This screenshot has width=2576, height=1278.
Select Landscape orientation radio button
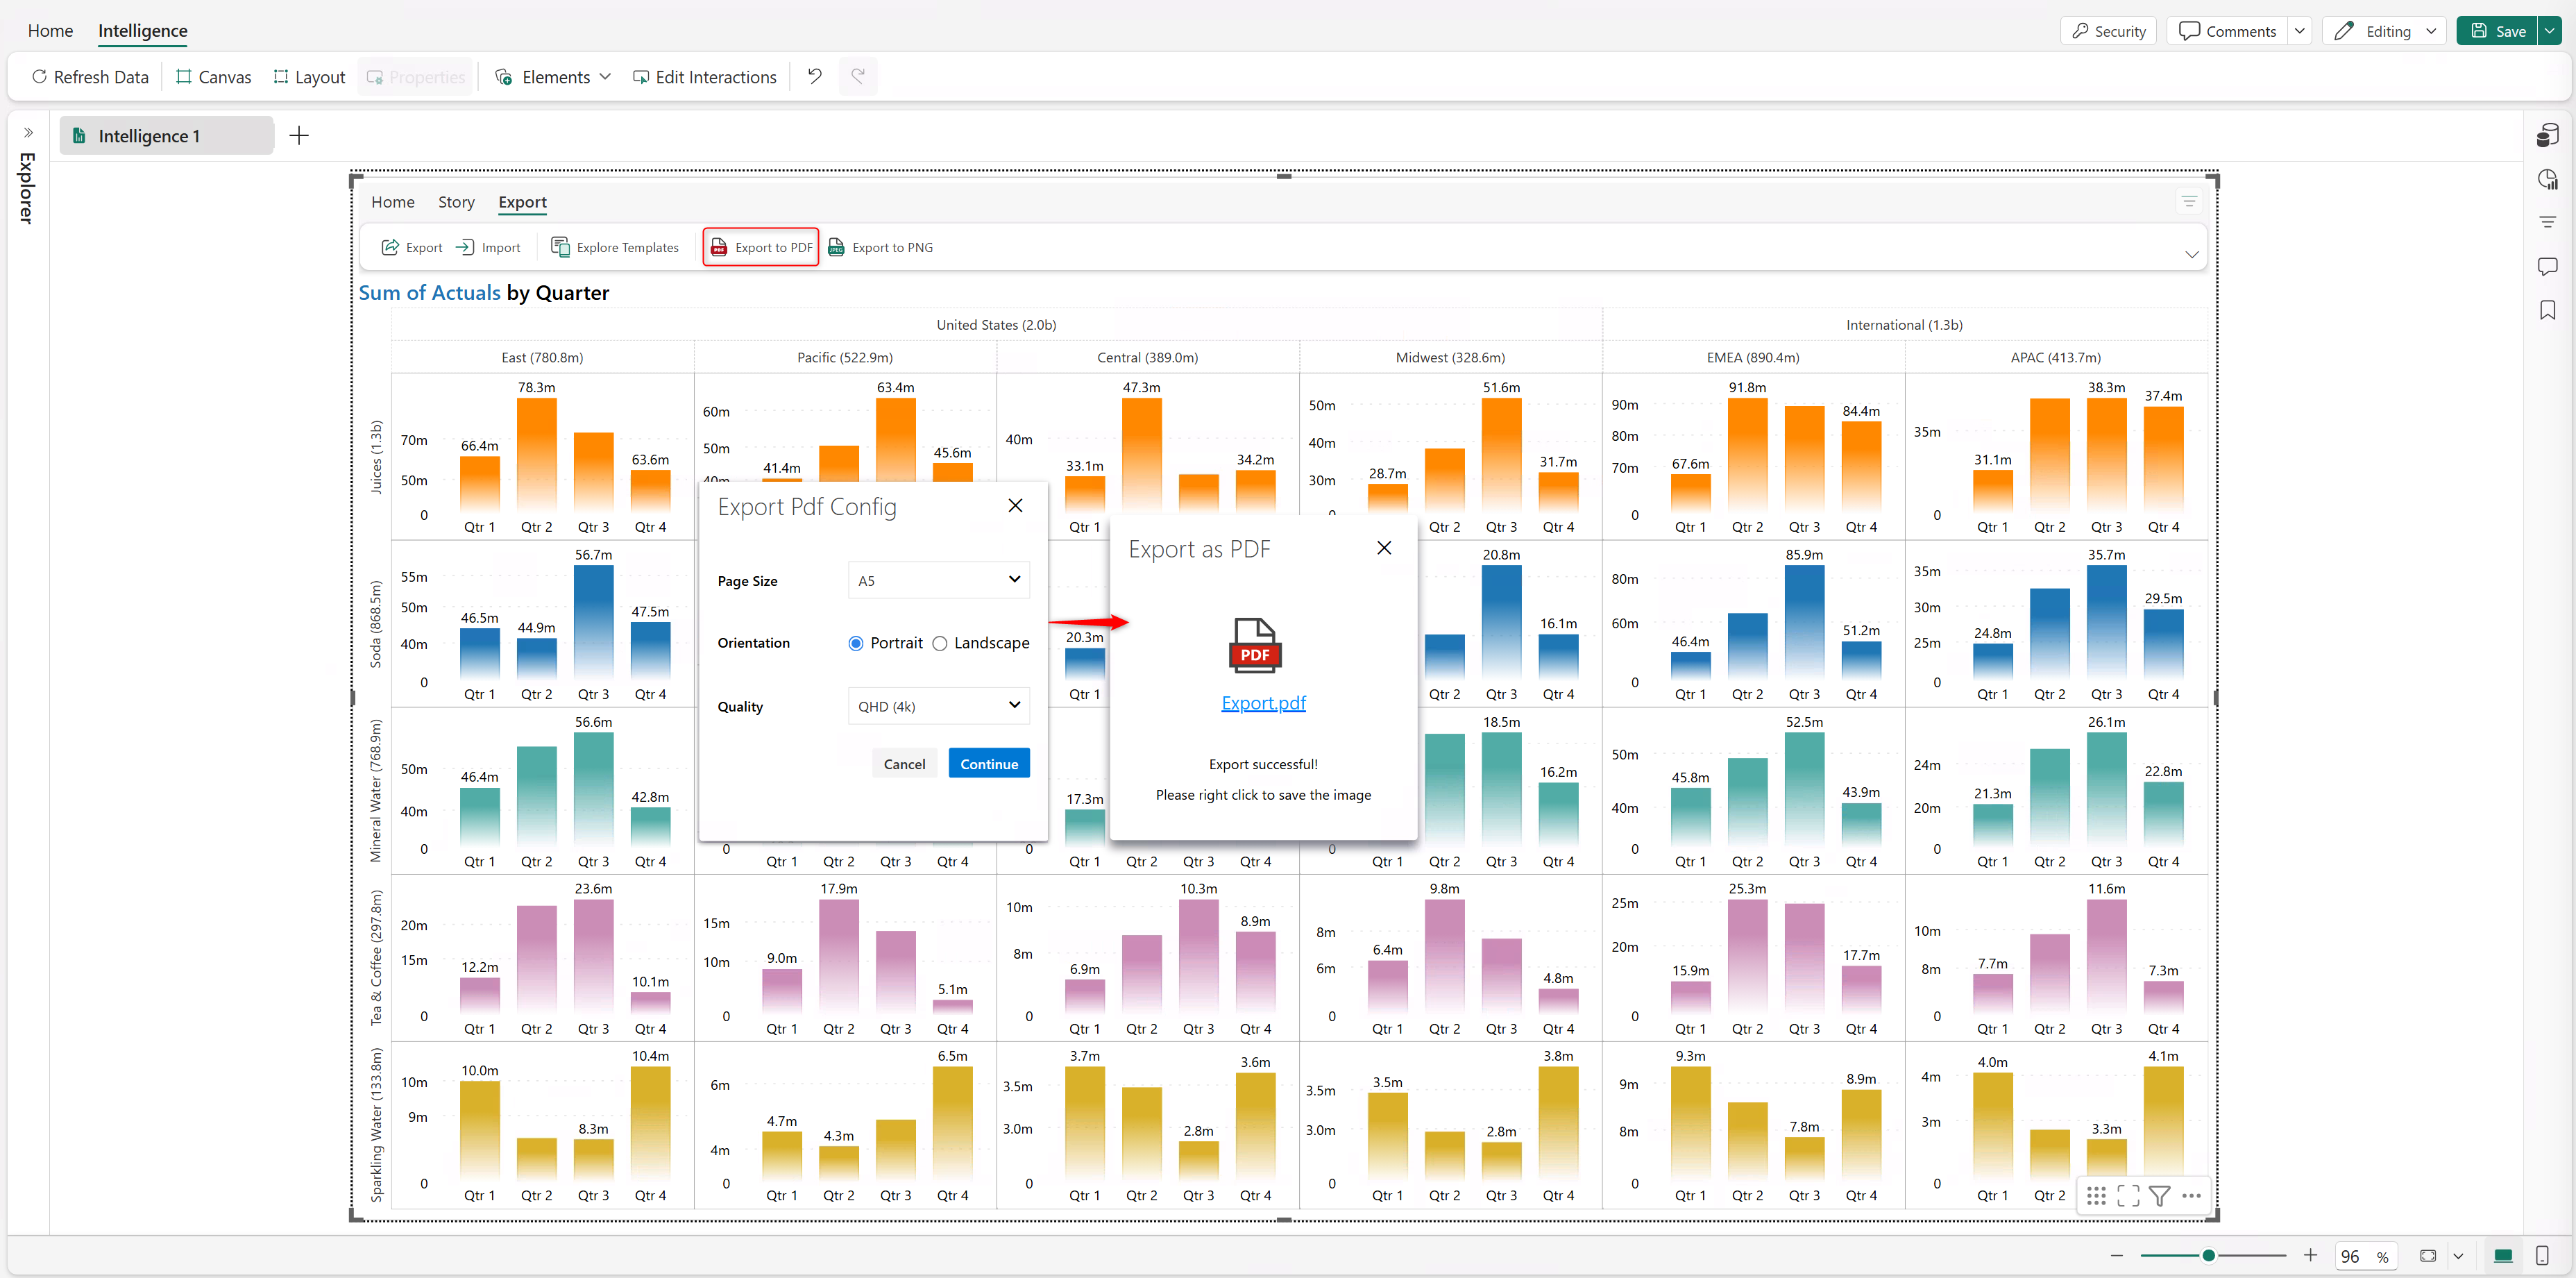point(940,643)
